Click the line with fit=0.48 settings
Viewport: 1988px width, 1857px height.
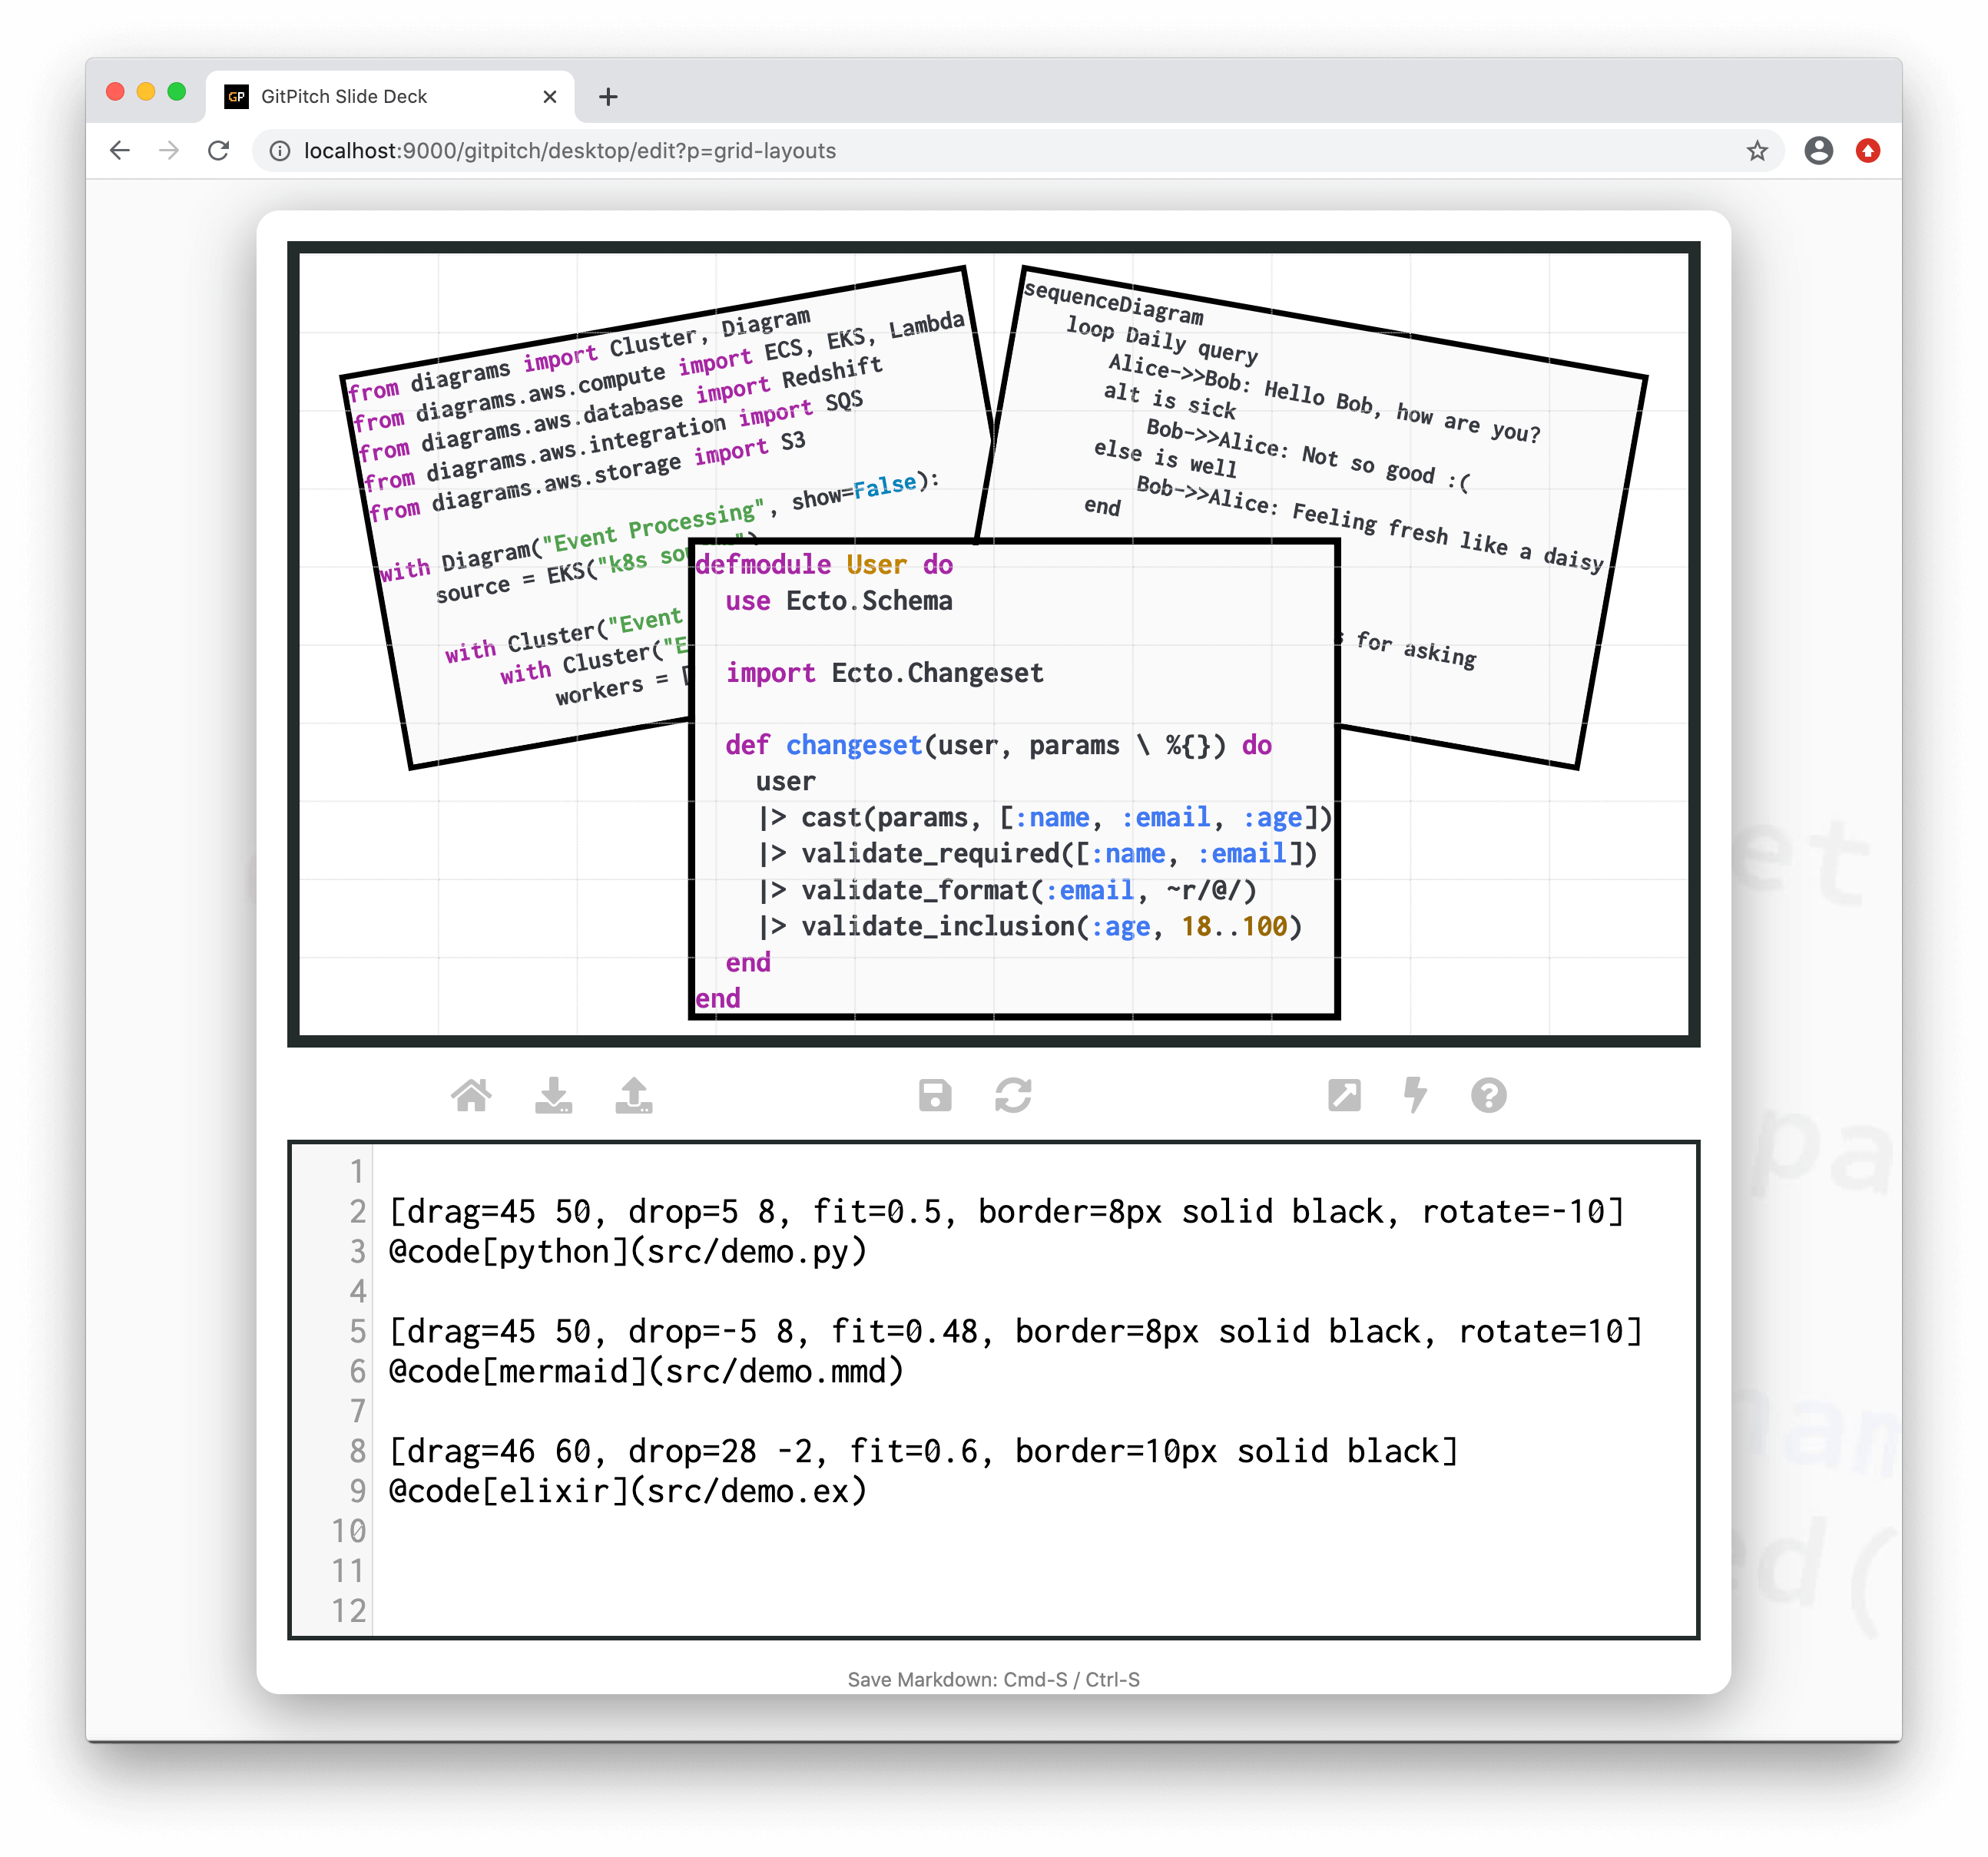point(1015,1331)
